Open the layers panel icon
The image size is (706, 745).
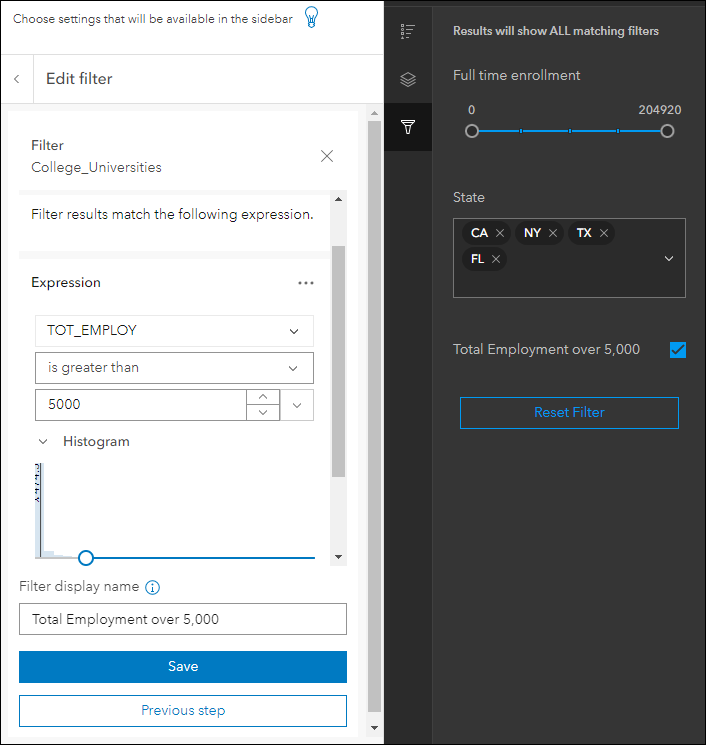point(408,79)
